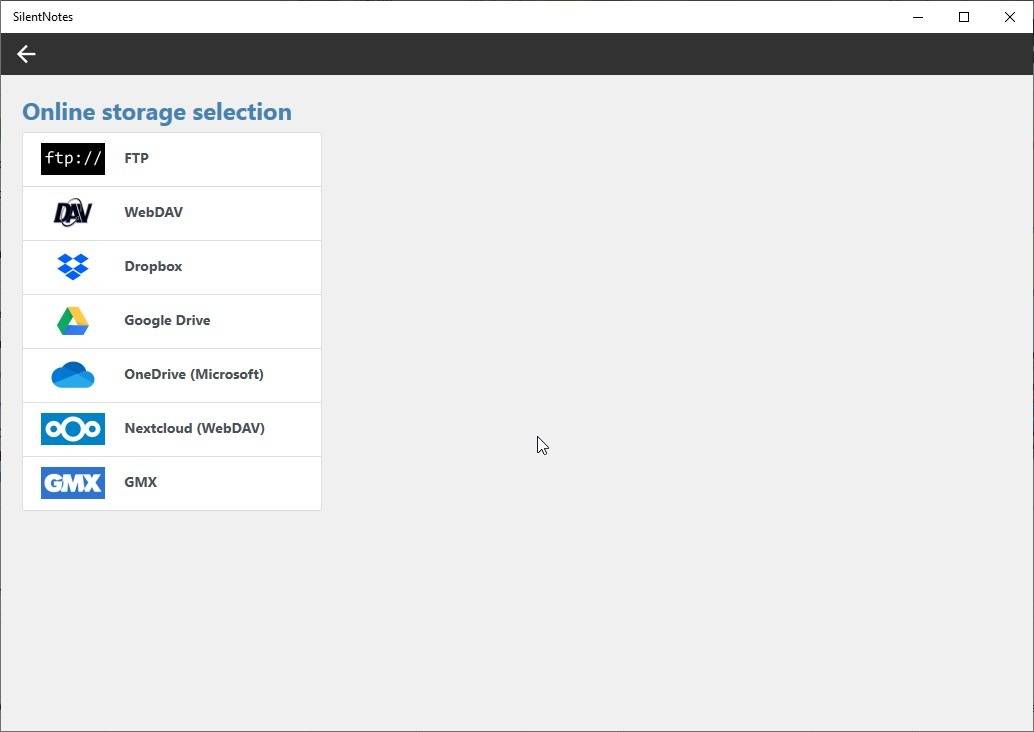Screen dimensions: 1034x732
Task: Select WebDAV as the online storage
Action: click(170, 212)
